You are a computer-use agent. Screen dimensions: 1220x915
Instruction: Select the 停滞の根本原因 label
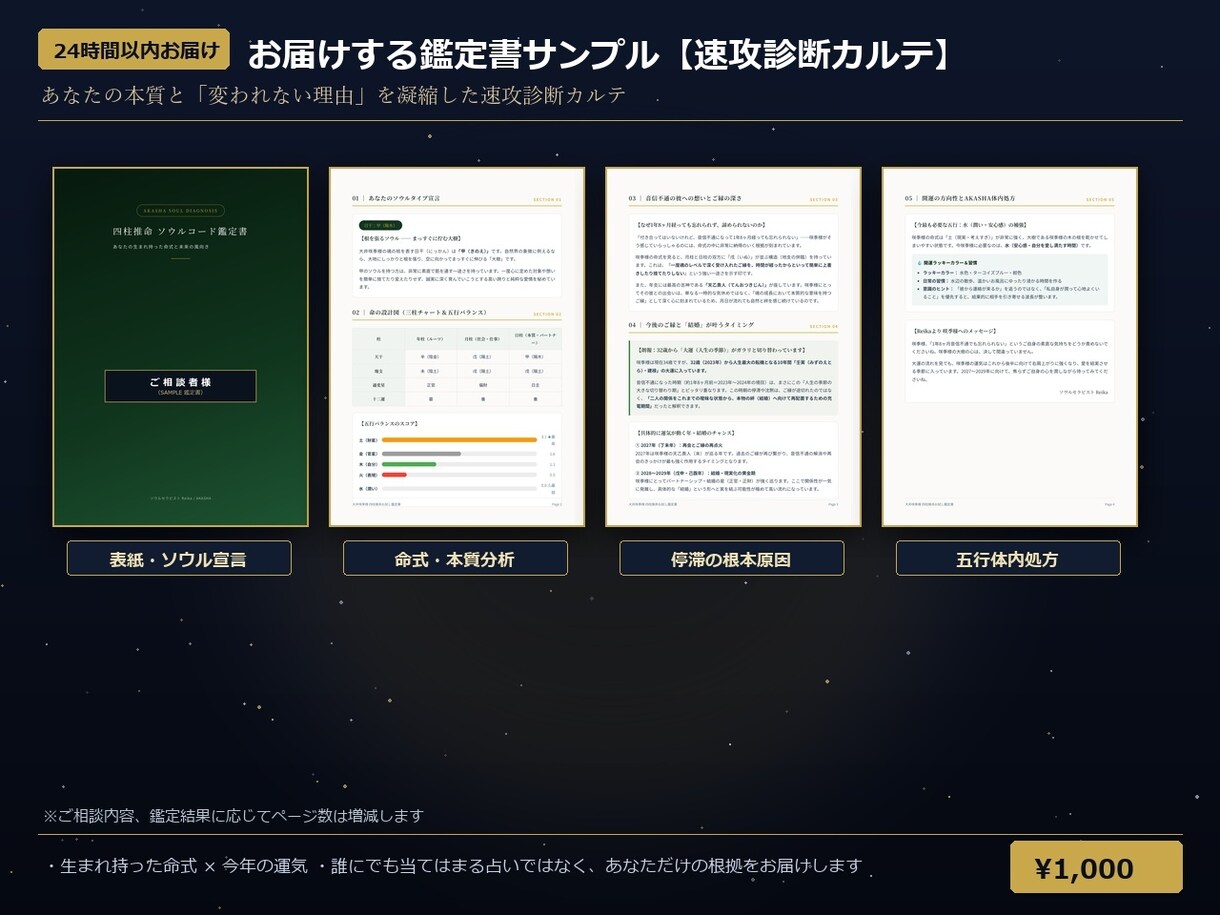click(x=732, y=558)
